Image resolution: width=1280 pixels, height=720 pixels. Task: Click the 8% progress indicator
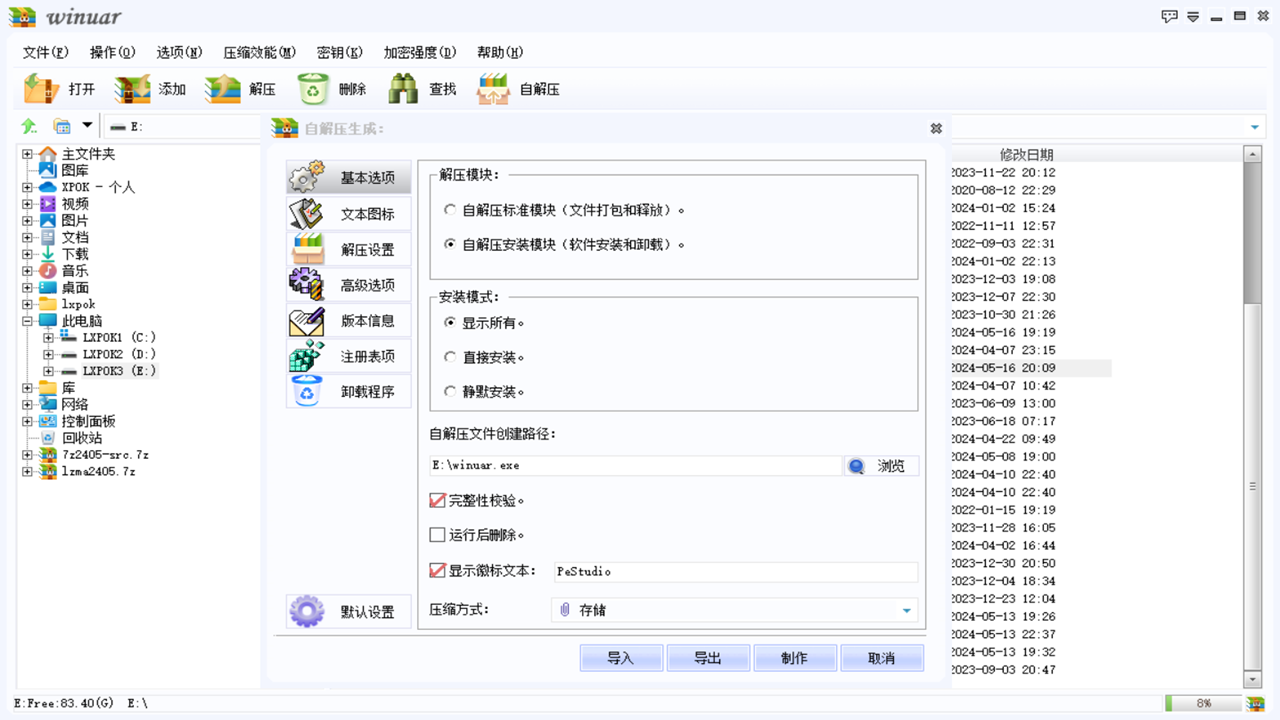click(x=1205, y=704)
